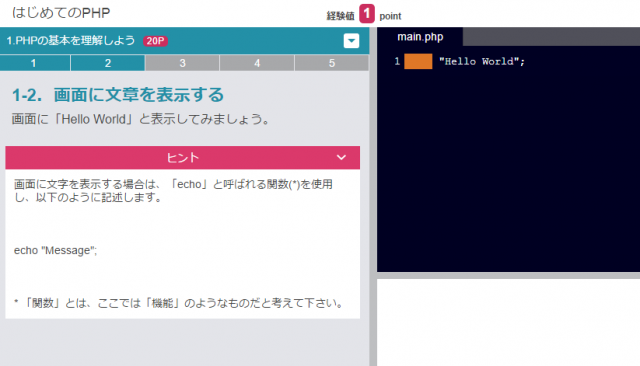
Task: Go to lesson step 3 tab
Action: [x=182, y=63]
